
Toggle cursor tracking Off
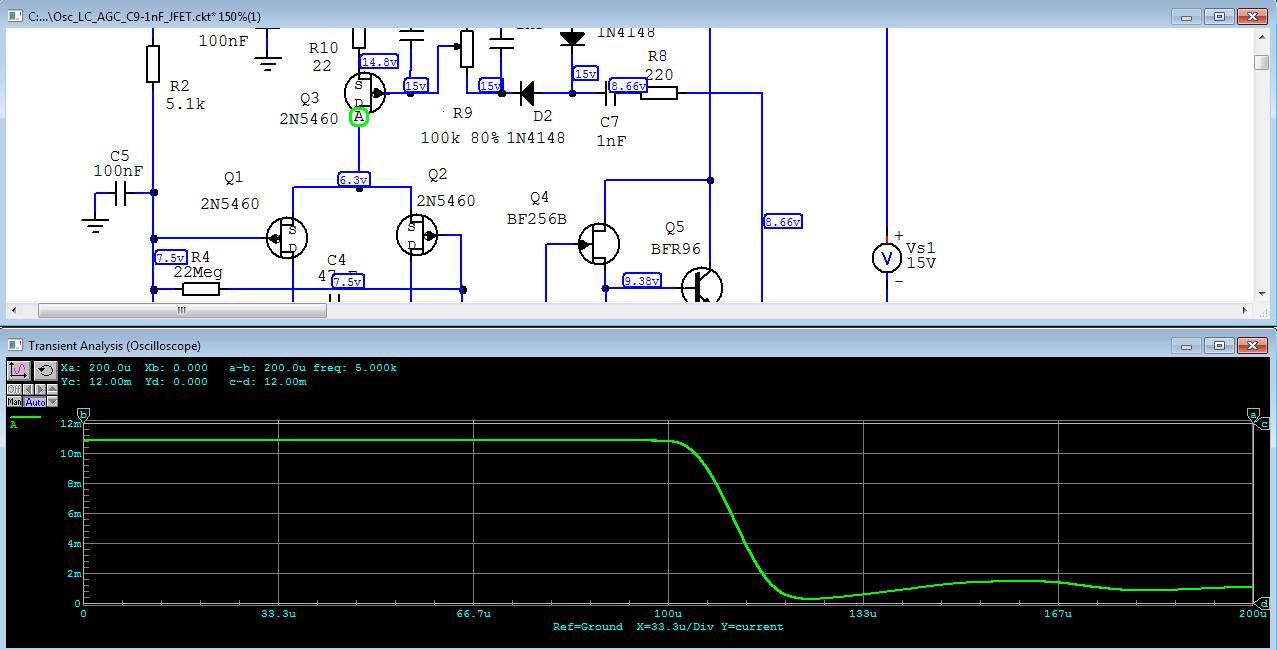point(14,389)
